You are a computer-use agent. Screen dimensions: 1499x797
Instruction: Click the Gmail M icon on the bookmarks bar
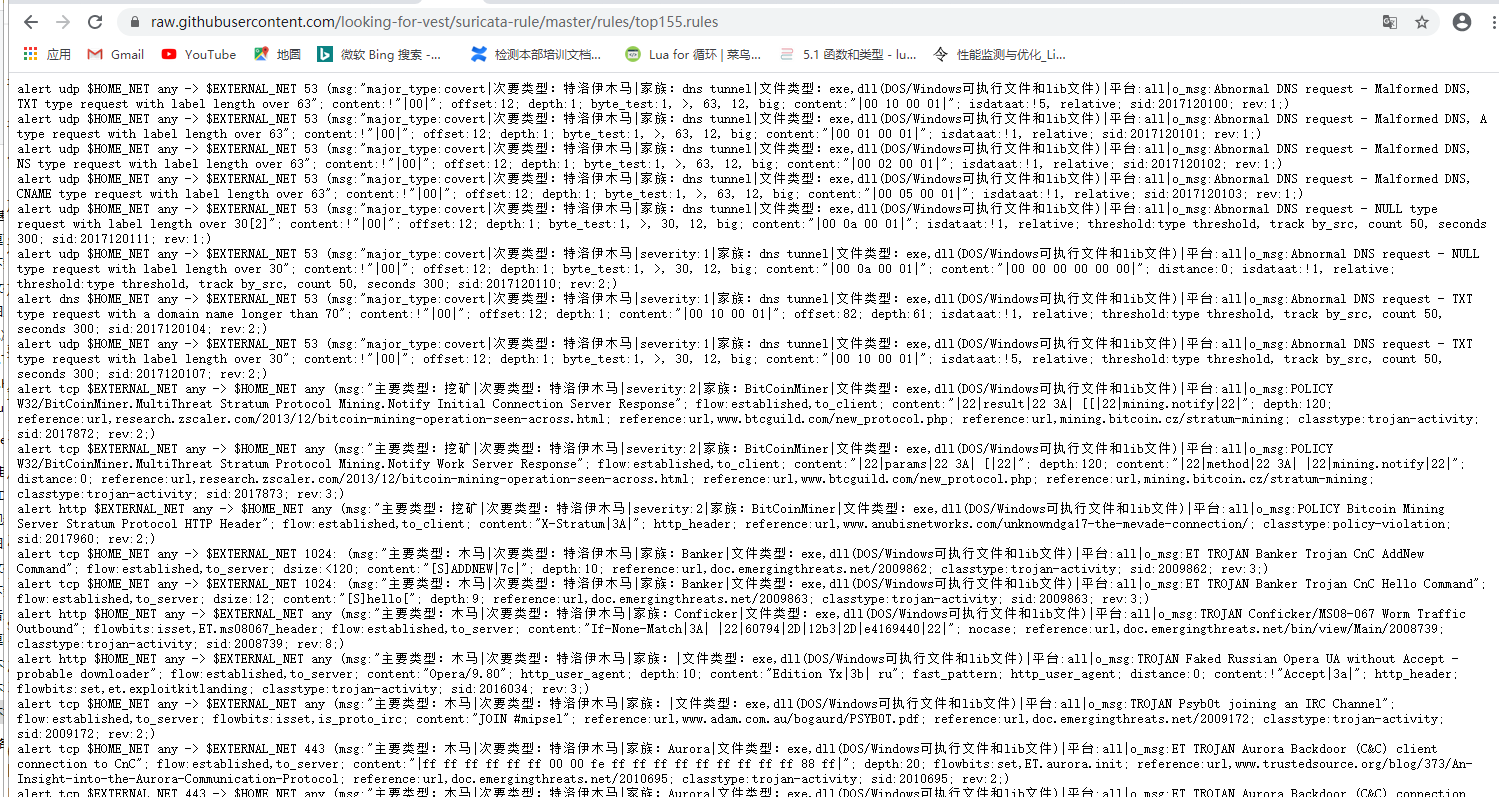point(95,54)
